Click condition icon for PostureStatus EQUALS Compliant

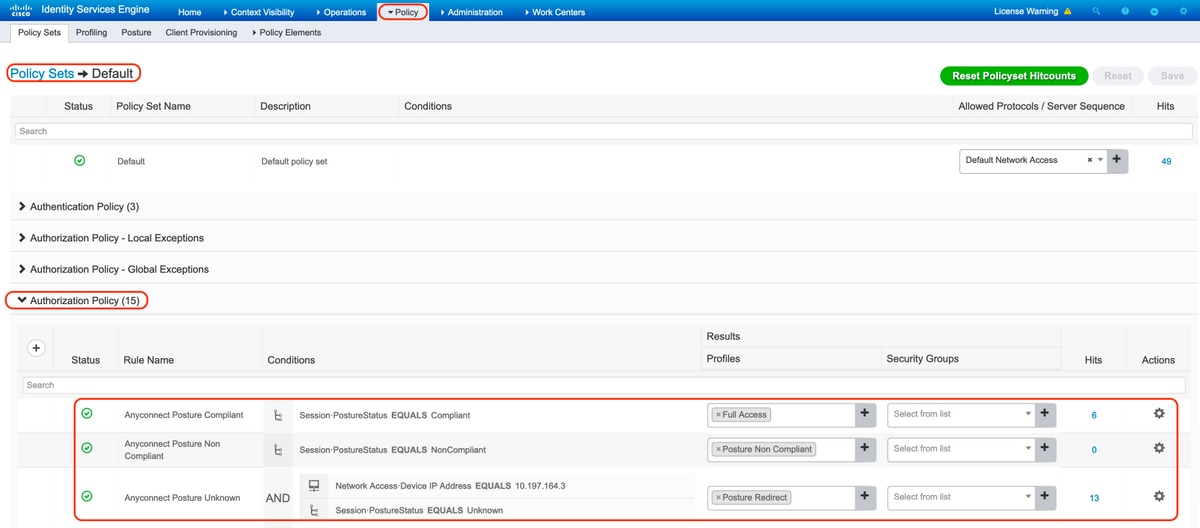[x=279, y=415]
